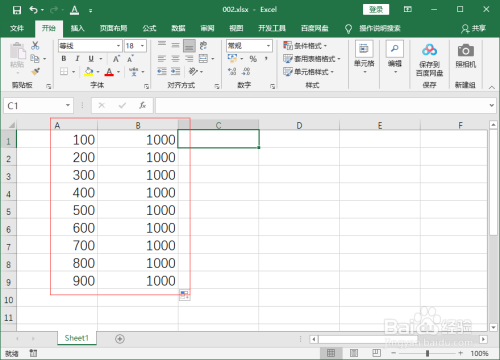Click the Increase Indent icon

point(175,71)
